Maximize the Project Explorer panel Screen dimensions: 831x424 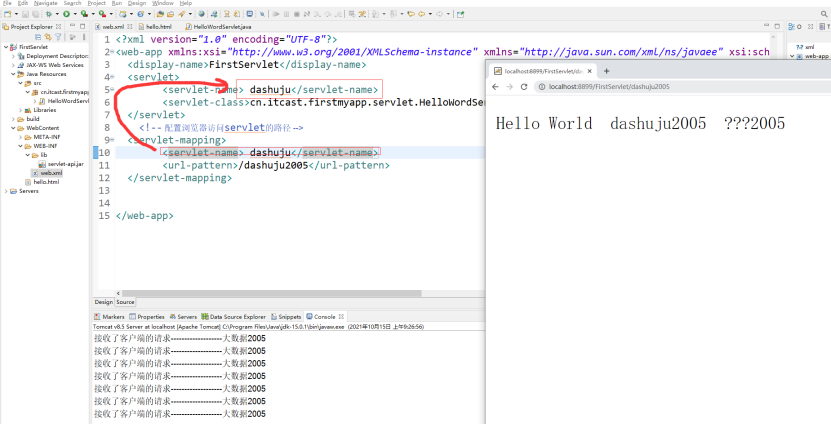pyautogui.click(x=83, y=26)
